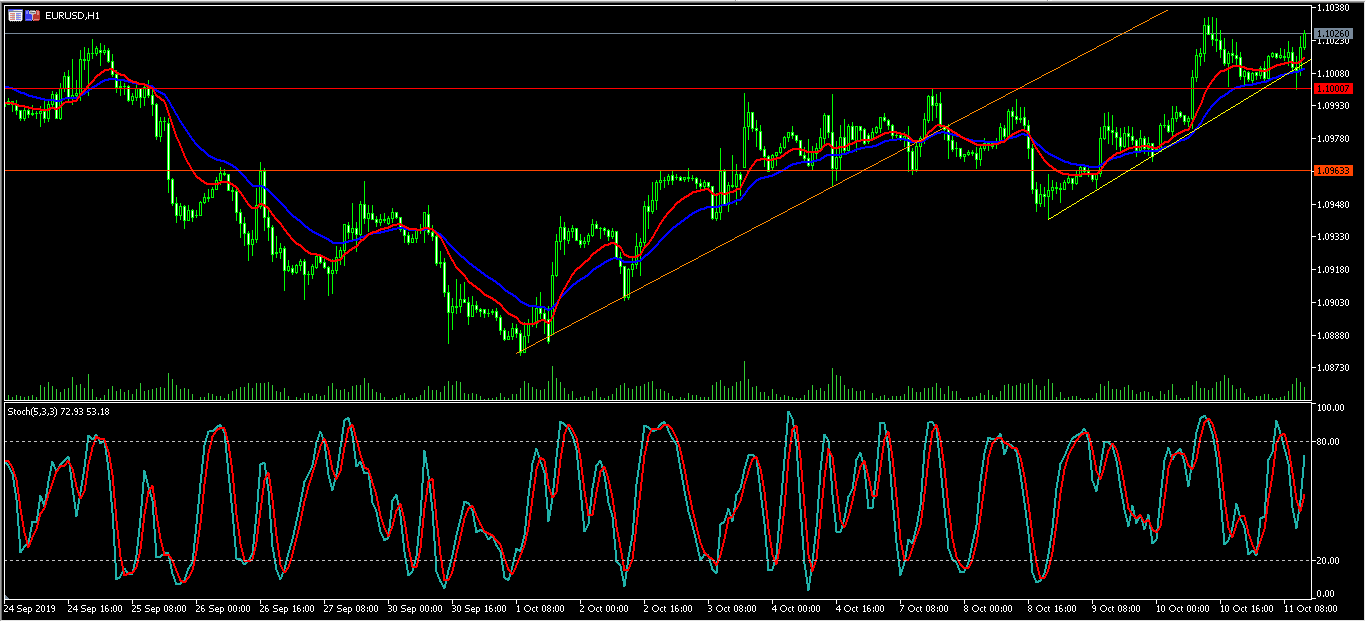Screen dimensions: 1366x622
Task: Click the 100.00 label on the Stochastic scale
Action: coord(1331,406)
